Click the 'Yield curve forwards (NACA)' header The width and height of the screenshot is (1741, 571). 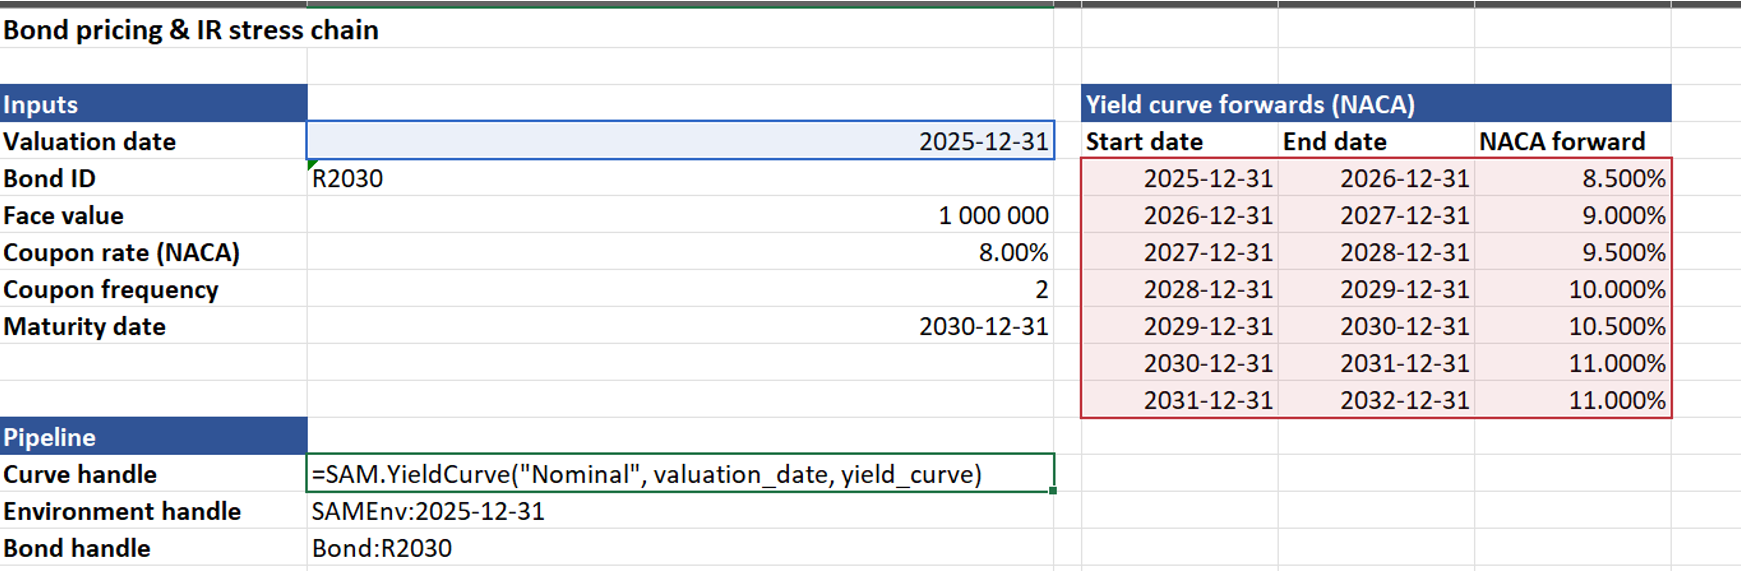[x=1376, y=104]
